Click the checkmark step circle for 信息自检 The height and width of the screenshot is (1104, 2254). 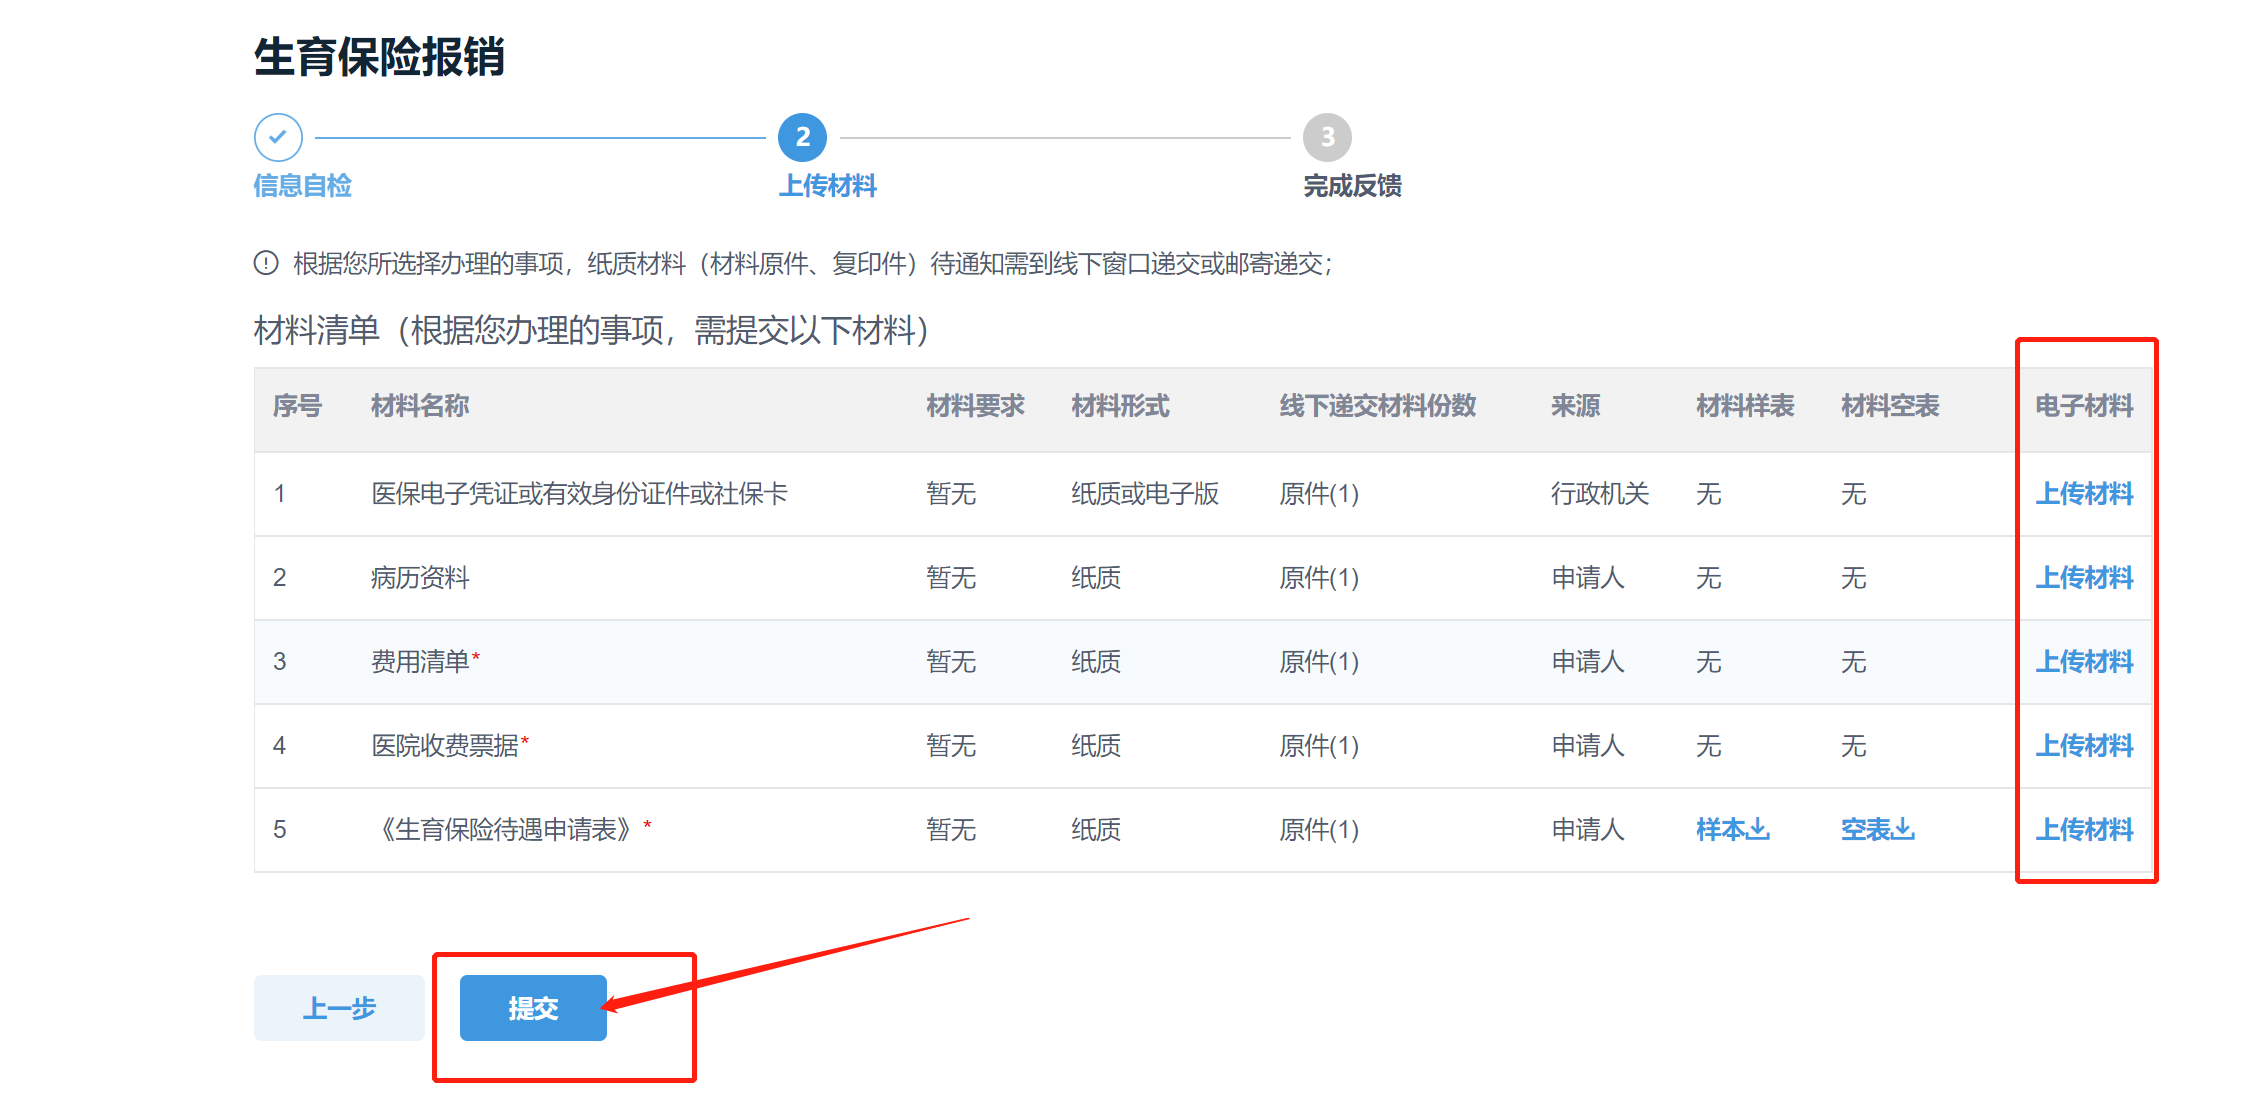(278, 138)
